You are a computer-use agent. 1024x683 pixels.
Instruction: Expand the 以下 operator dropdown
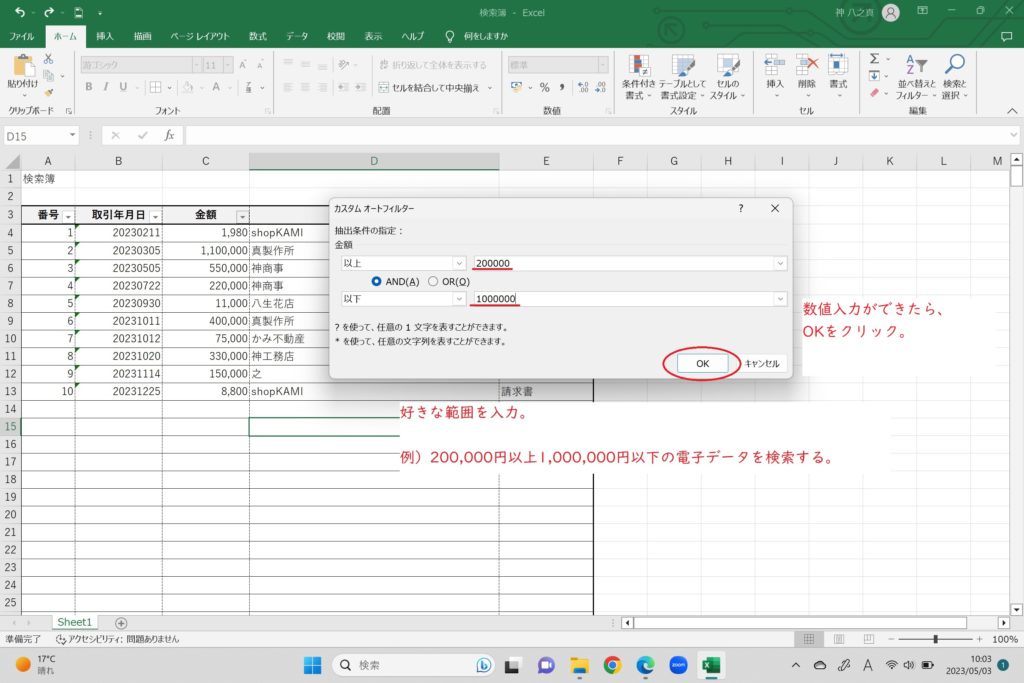459,299
